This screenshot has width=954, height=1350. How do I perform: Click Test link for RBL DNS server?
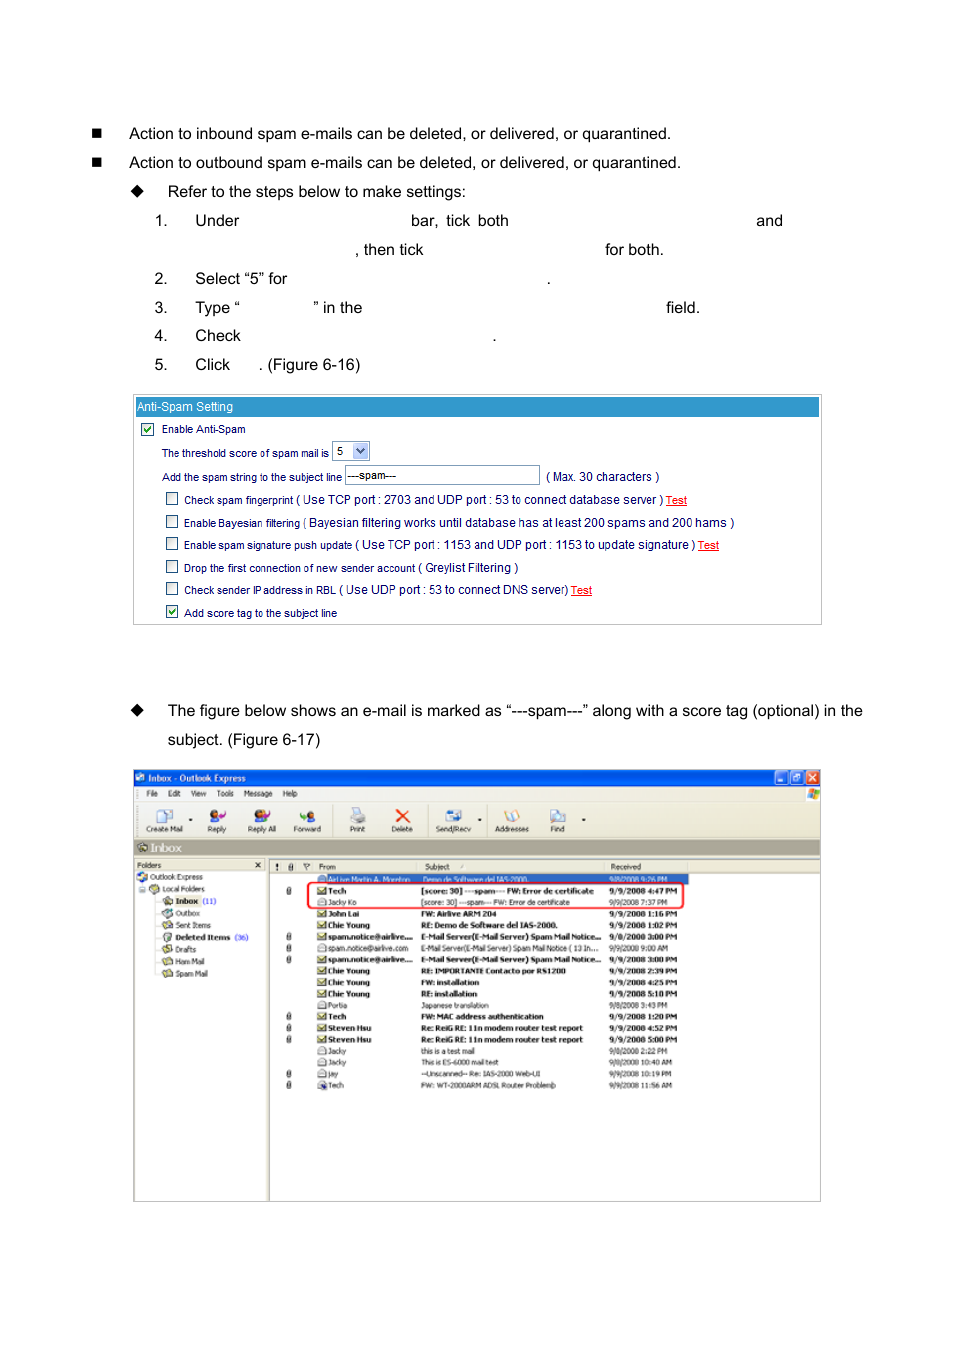581,590
